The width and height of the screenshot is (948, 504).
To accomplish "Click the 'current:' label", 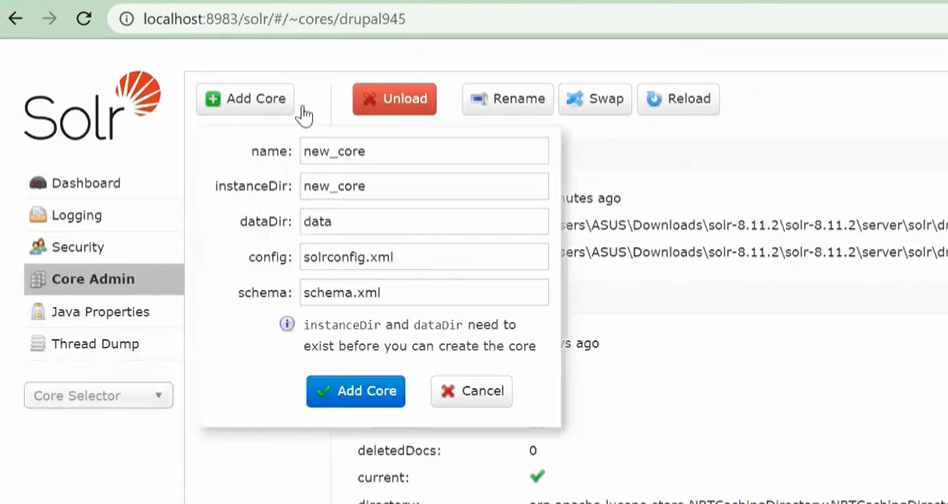I will [x=383, y=477].
